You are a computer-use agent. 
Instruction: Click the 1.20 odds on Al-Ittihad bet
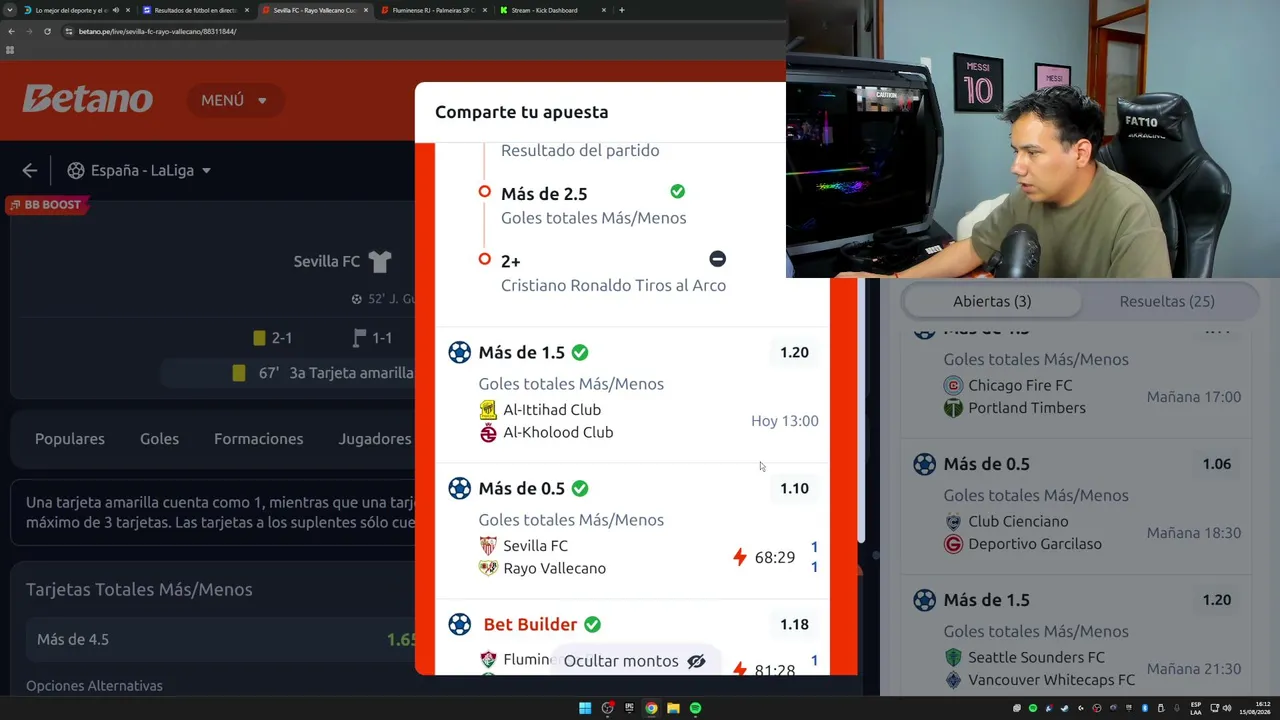tap(794, 353)
